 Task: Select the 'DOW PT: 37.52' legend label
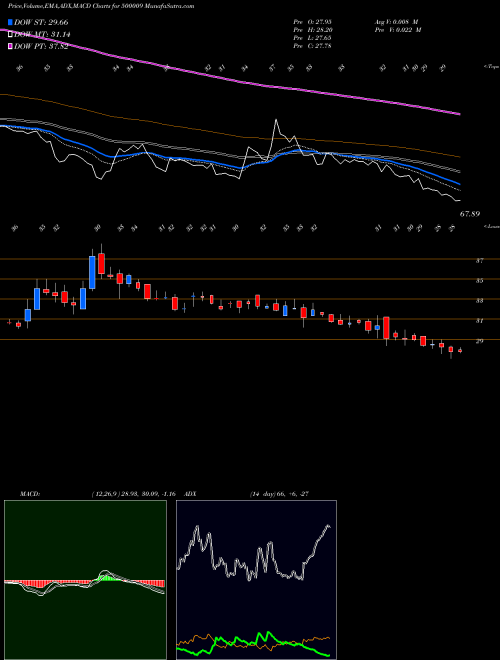point(41,46)
